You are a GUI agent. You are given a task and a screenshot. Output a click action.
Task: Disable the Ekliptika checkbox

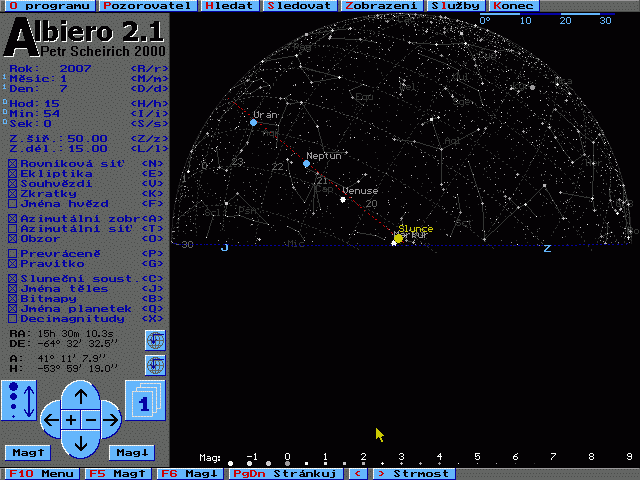click(12, 173)
